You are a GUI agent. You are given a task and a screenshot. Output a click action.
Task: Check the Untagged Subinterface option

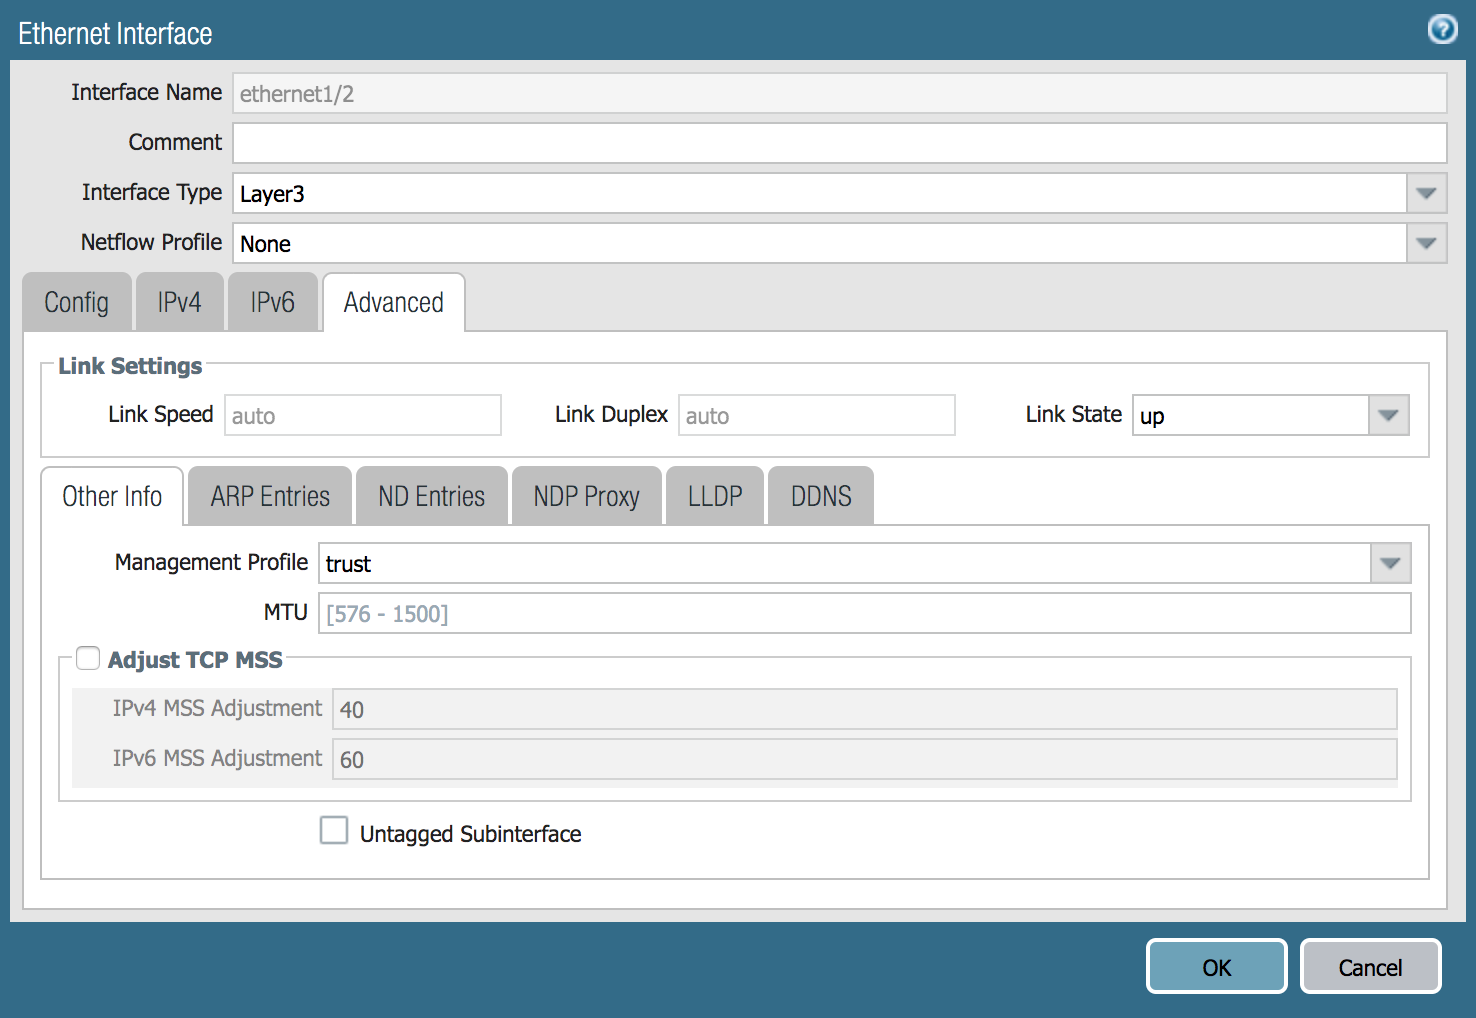(x=334, y=830)
